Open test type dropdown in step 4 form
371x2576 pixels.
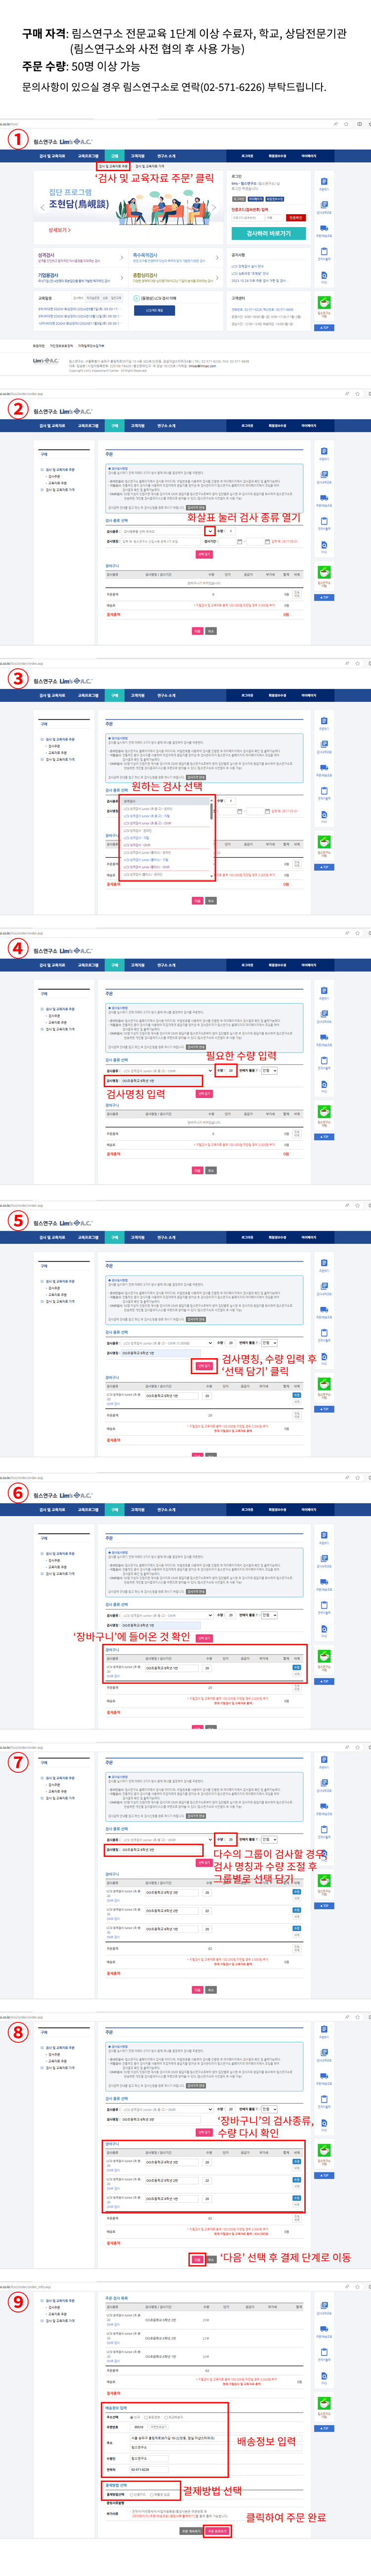coord(167,1070)
